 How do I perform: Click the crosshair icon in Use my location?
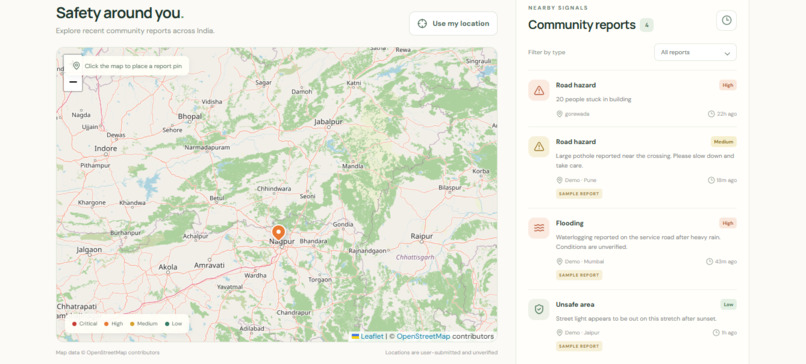[x=422, y=24]
